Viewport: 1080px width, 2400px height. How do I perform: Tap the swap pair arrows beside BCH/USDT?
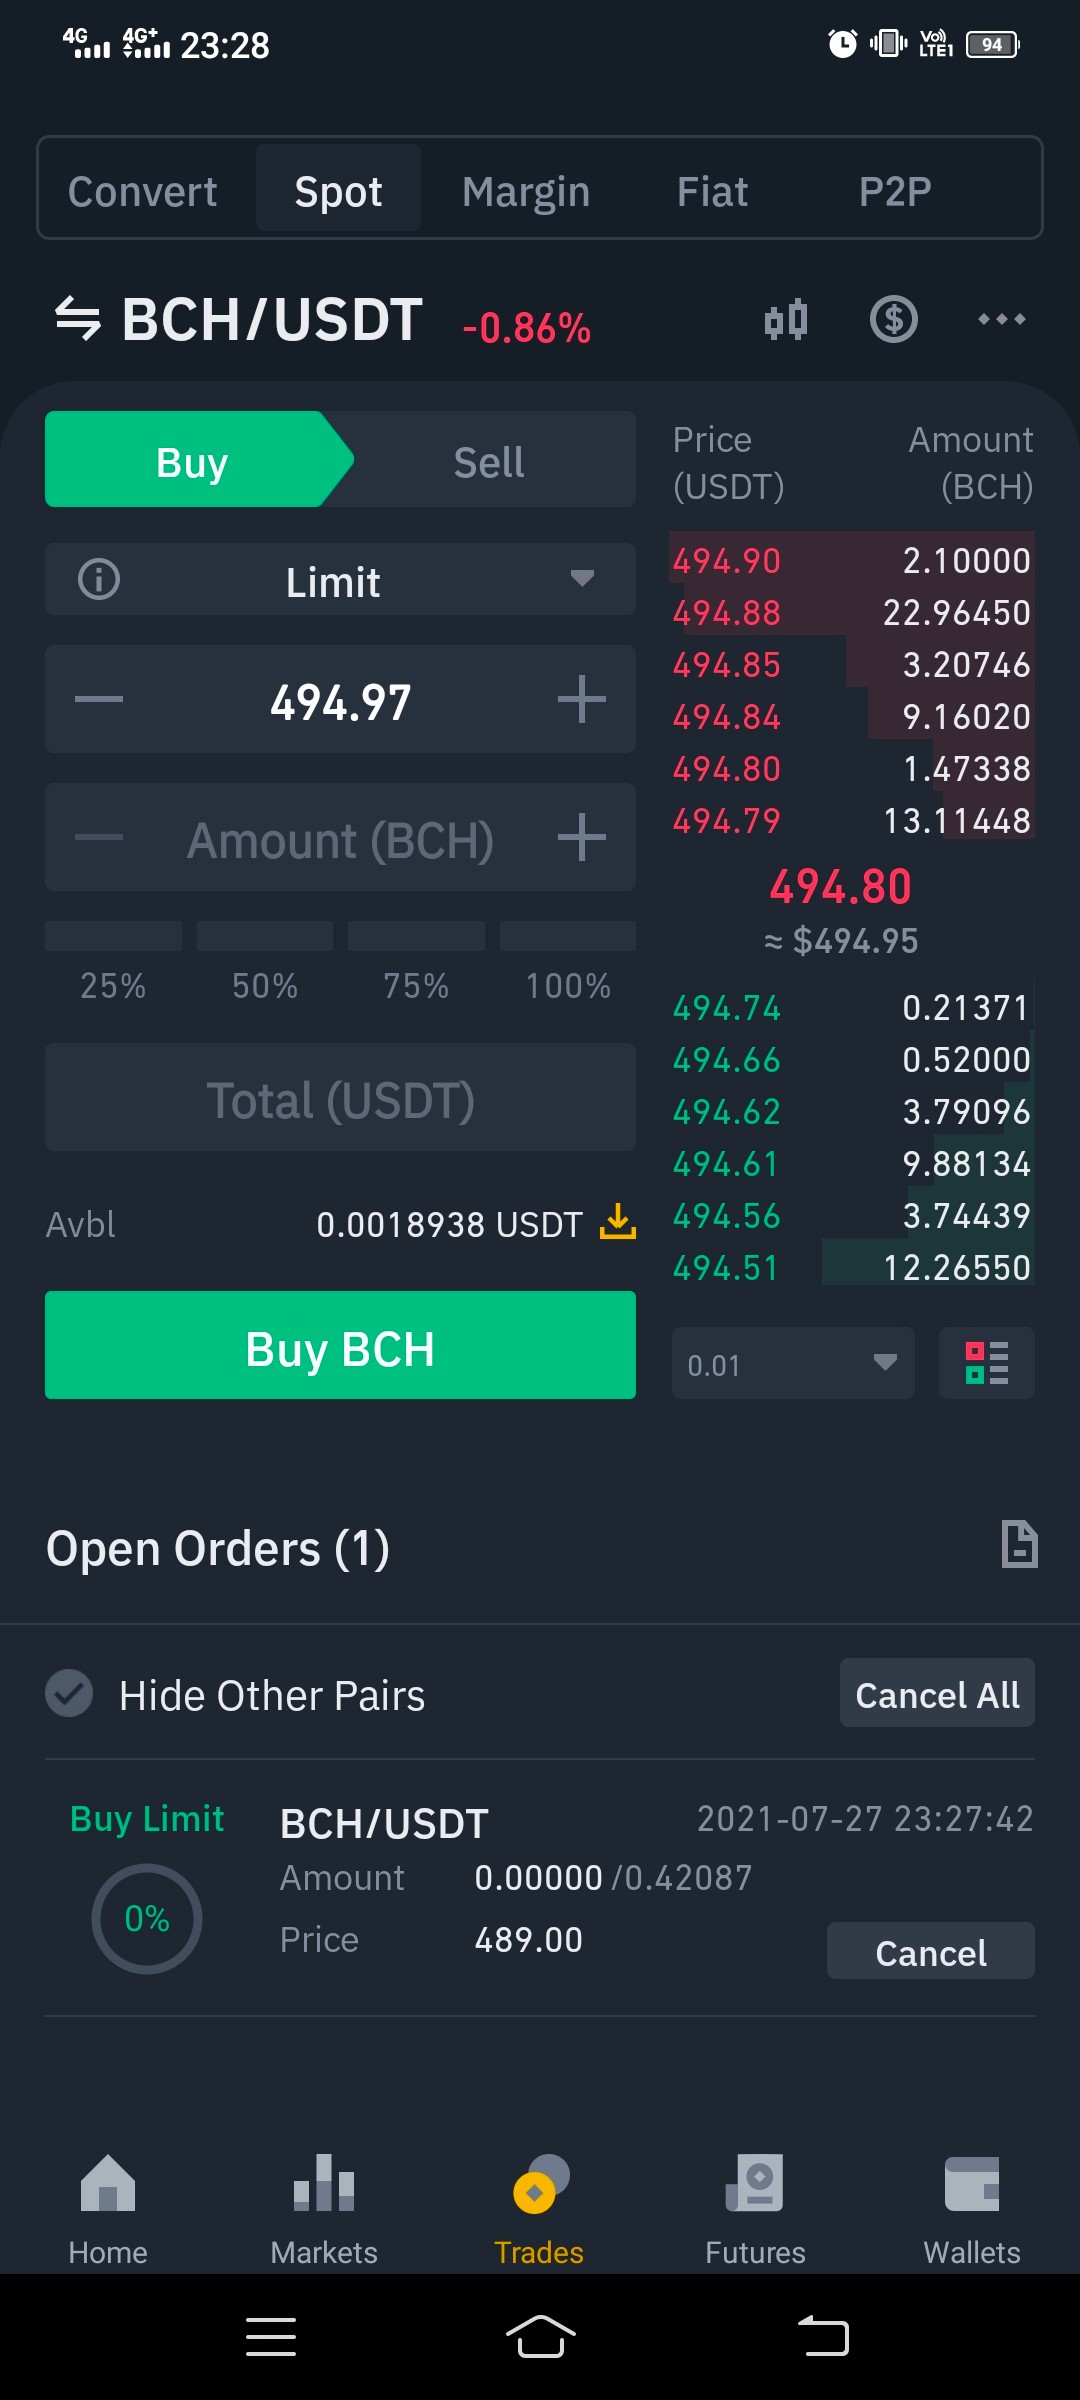click(x=78, y=319)
